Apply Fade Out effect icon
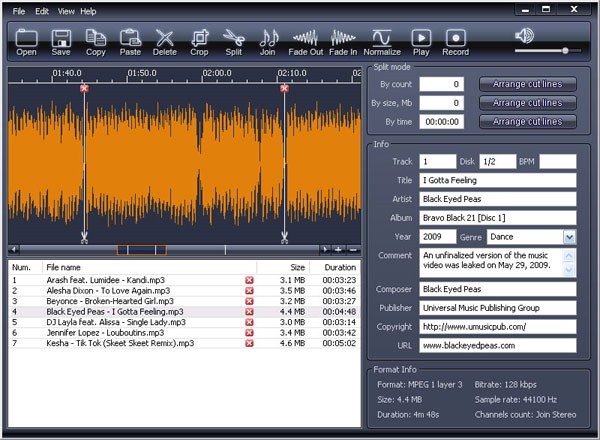The height and width of the screenshot is (440, 600). (x=305, y=40)
